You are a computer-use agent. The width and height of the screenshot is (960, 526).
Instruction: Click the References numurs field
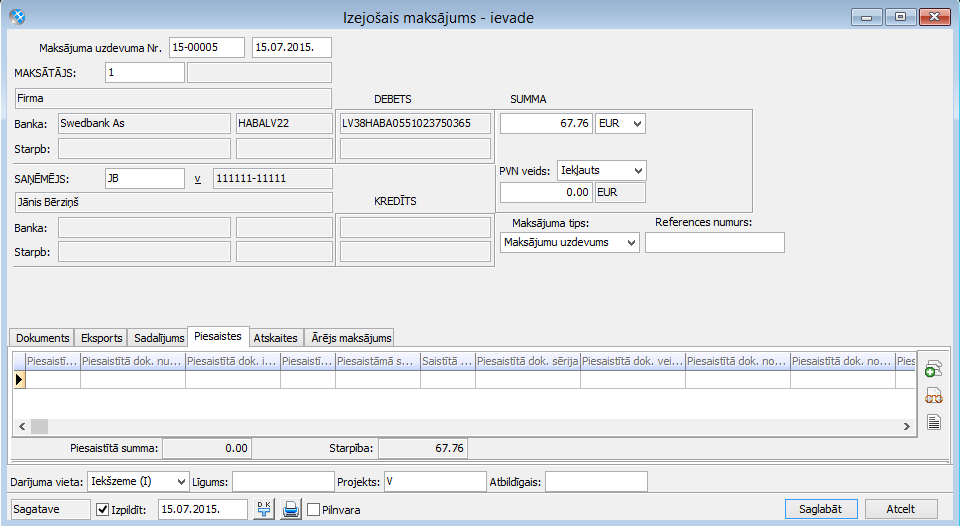pos(714,242)
